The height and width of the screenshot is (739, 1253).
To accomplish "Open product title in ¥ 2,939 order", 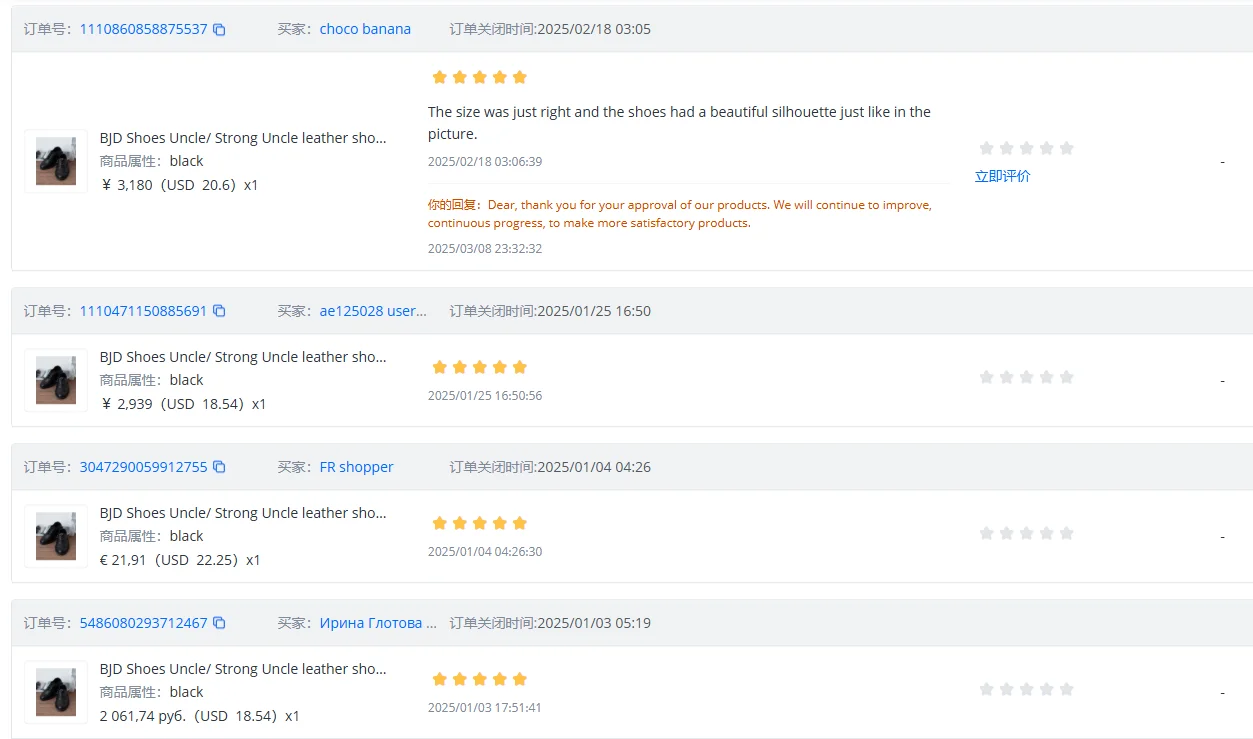I will [243, 357].
